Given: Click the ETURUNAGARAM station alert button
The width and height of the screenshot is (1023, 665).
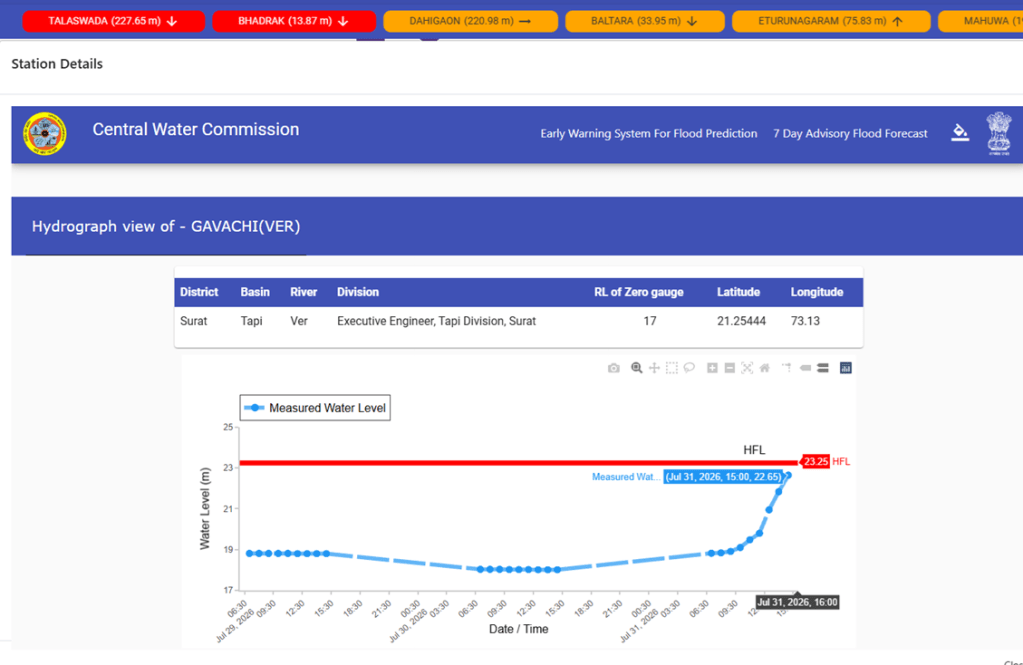Looking at the screenshot, I should (831, 21).
